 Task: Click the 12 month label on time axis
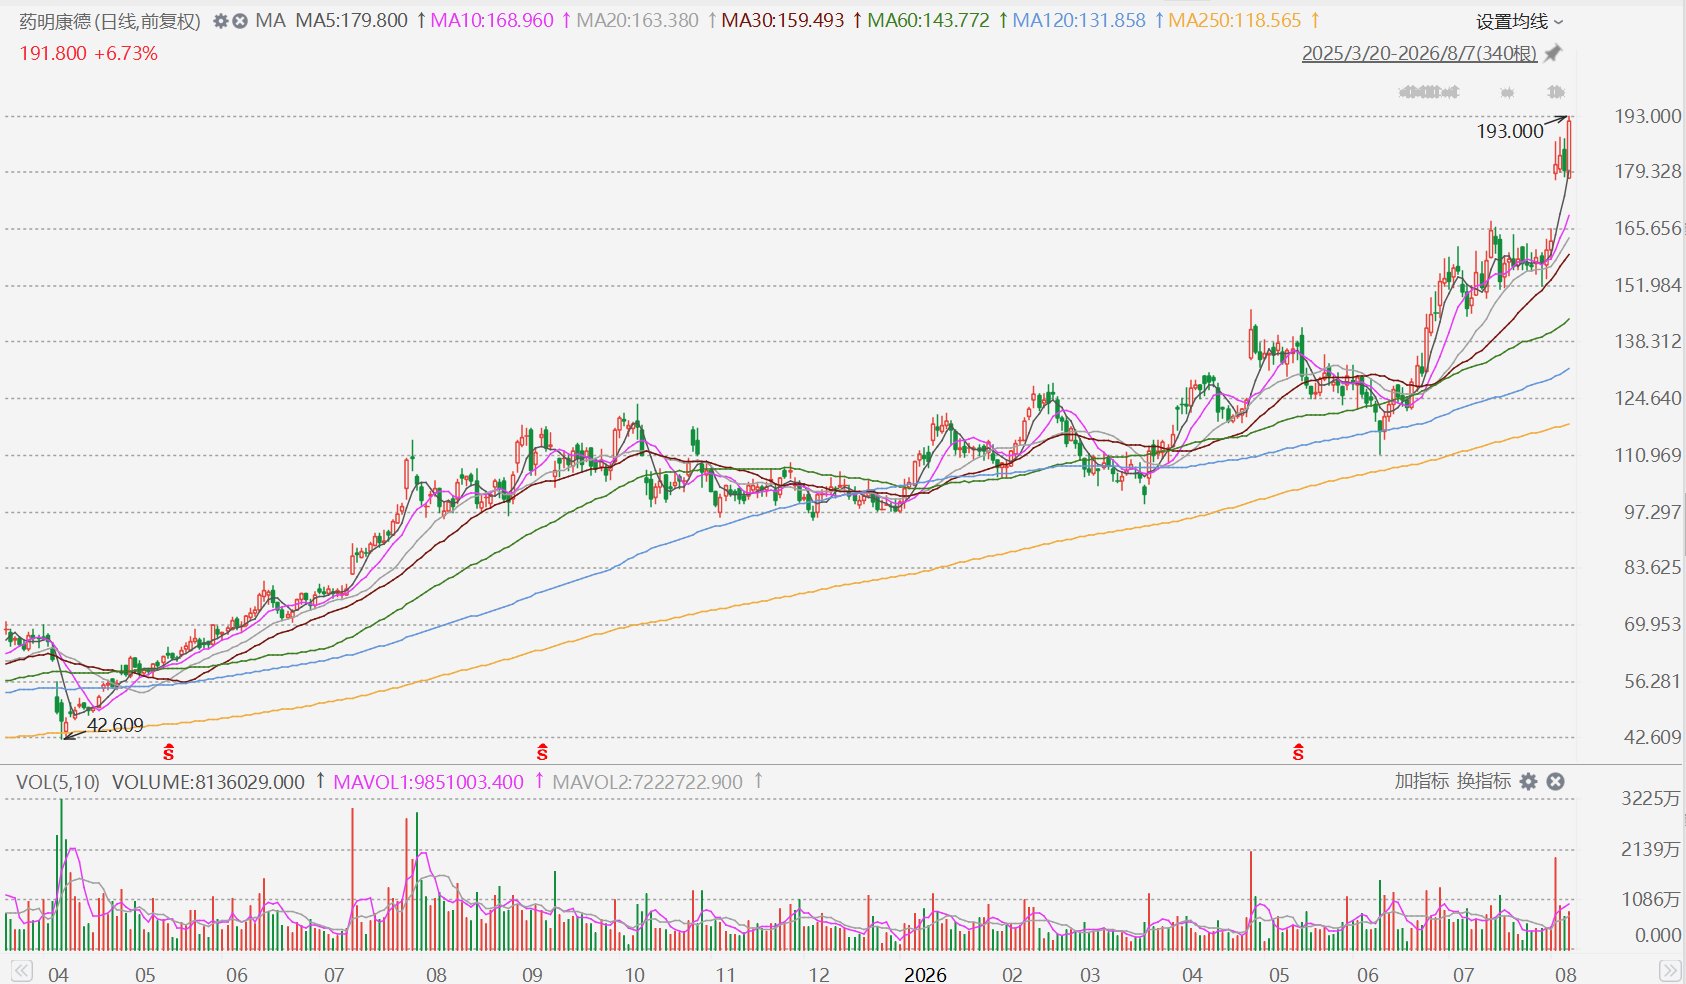[819, 974]
